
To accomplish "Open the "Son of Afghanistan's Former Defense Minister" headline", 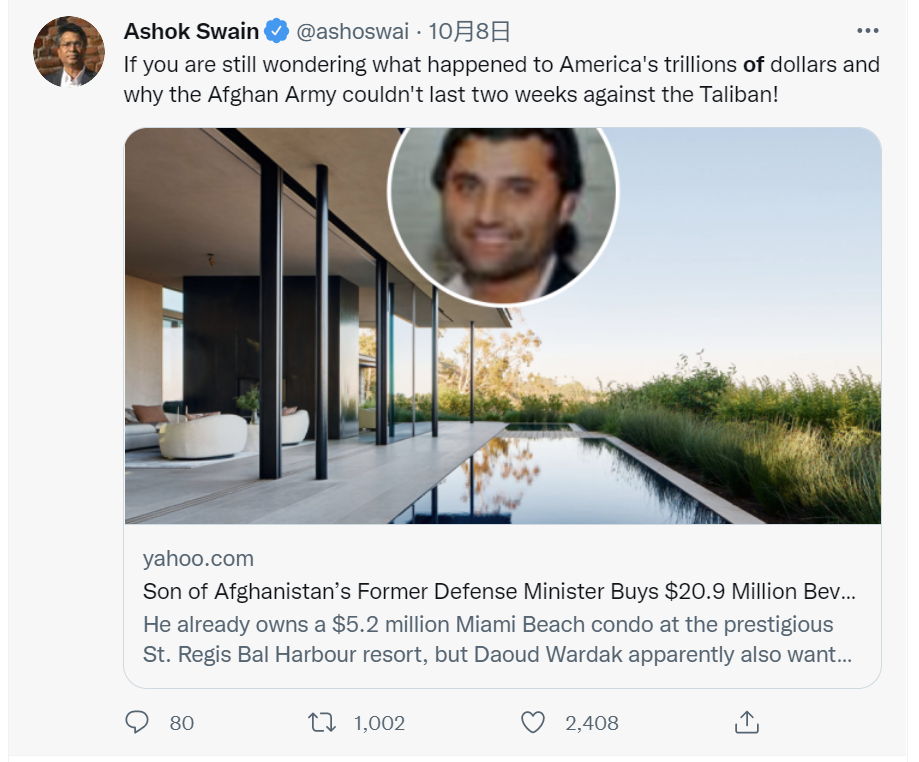I will [x=499, y=591].
